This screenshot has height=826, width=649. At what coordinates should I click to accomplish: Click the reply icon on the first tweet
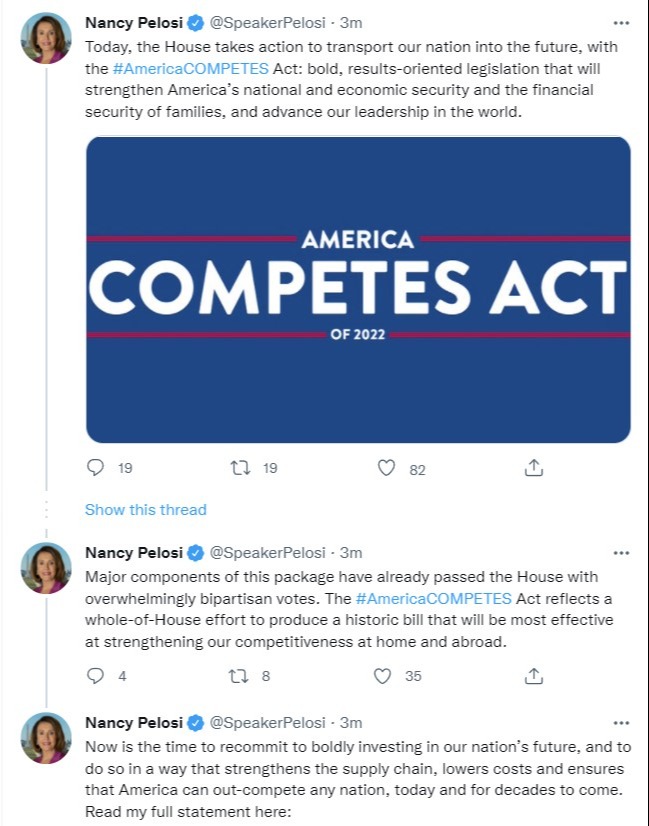pos(98,466)
